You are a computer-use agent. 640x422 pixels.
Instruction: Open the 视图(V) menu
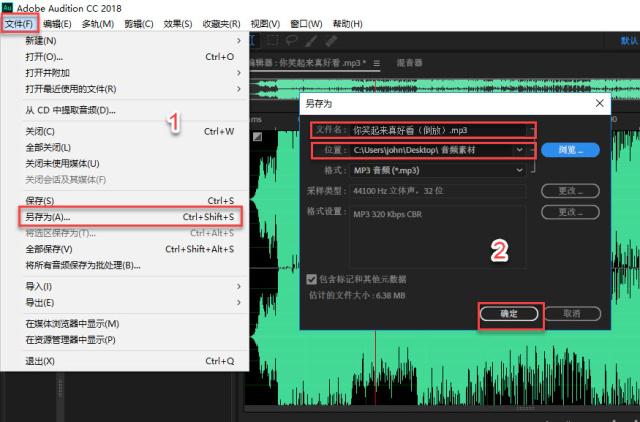(x=265, y=24)
